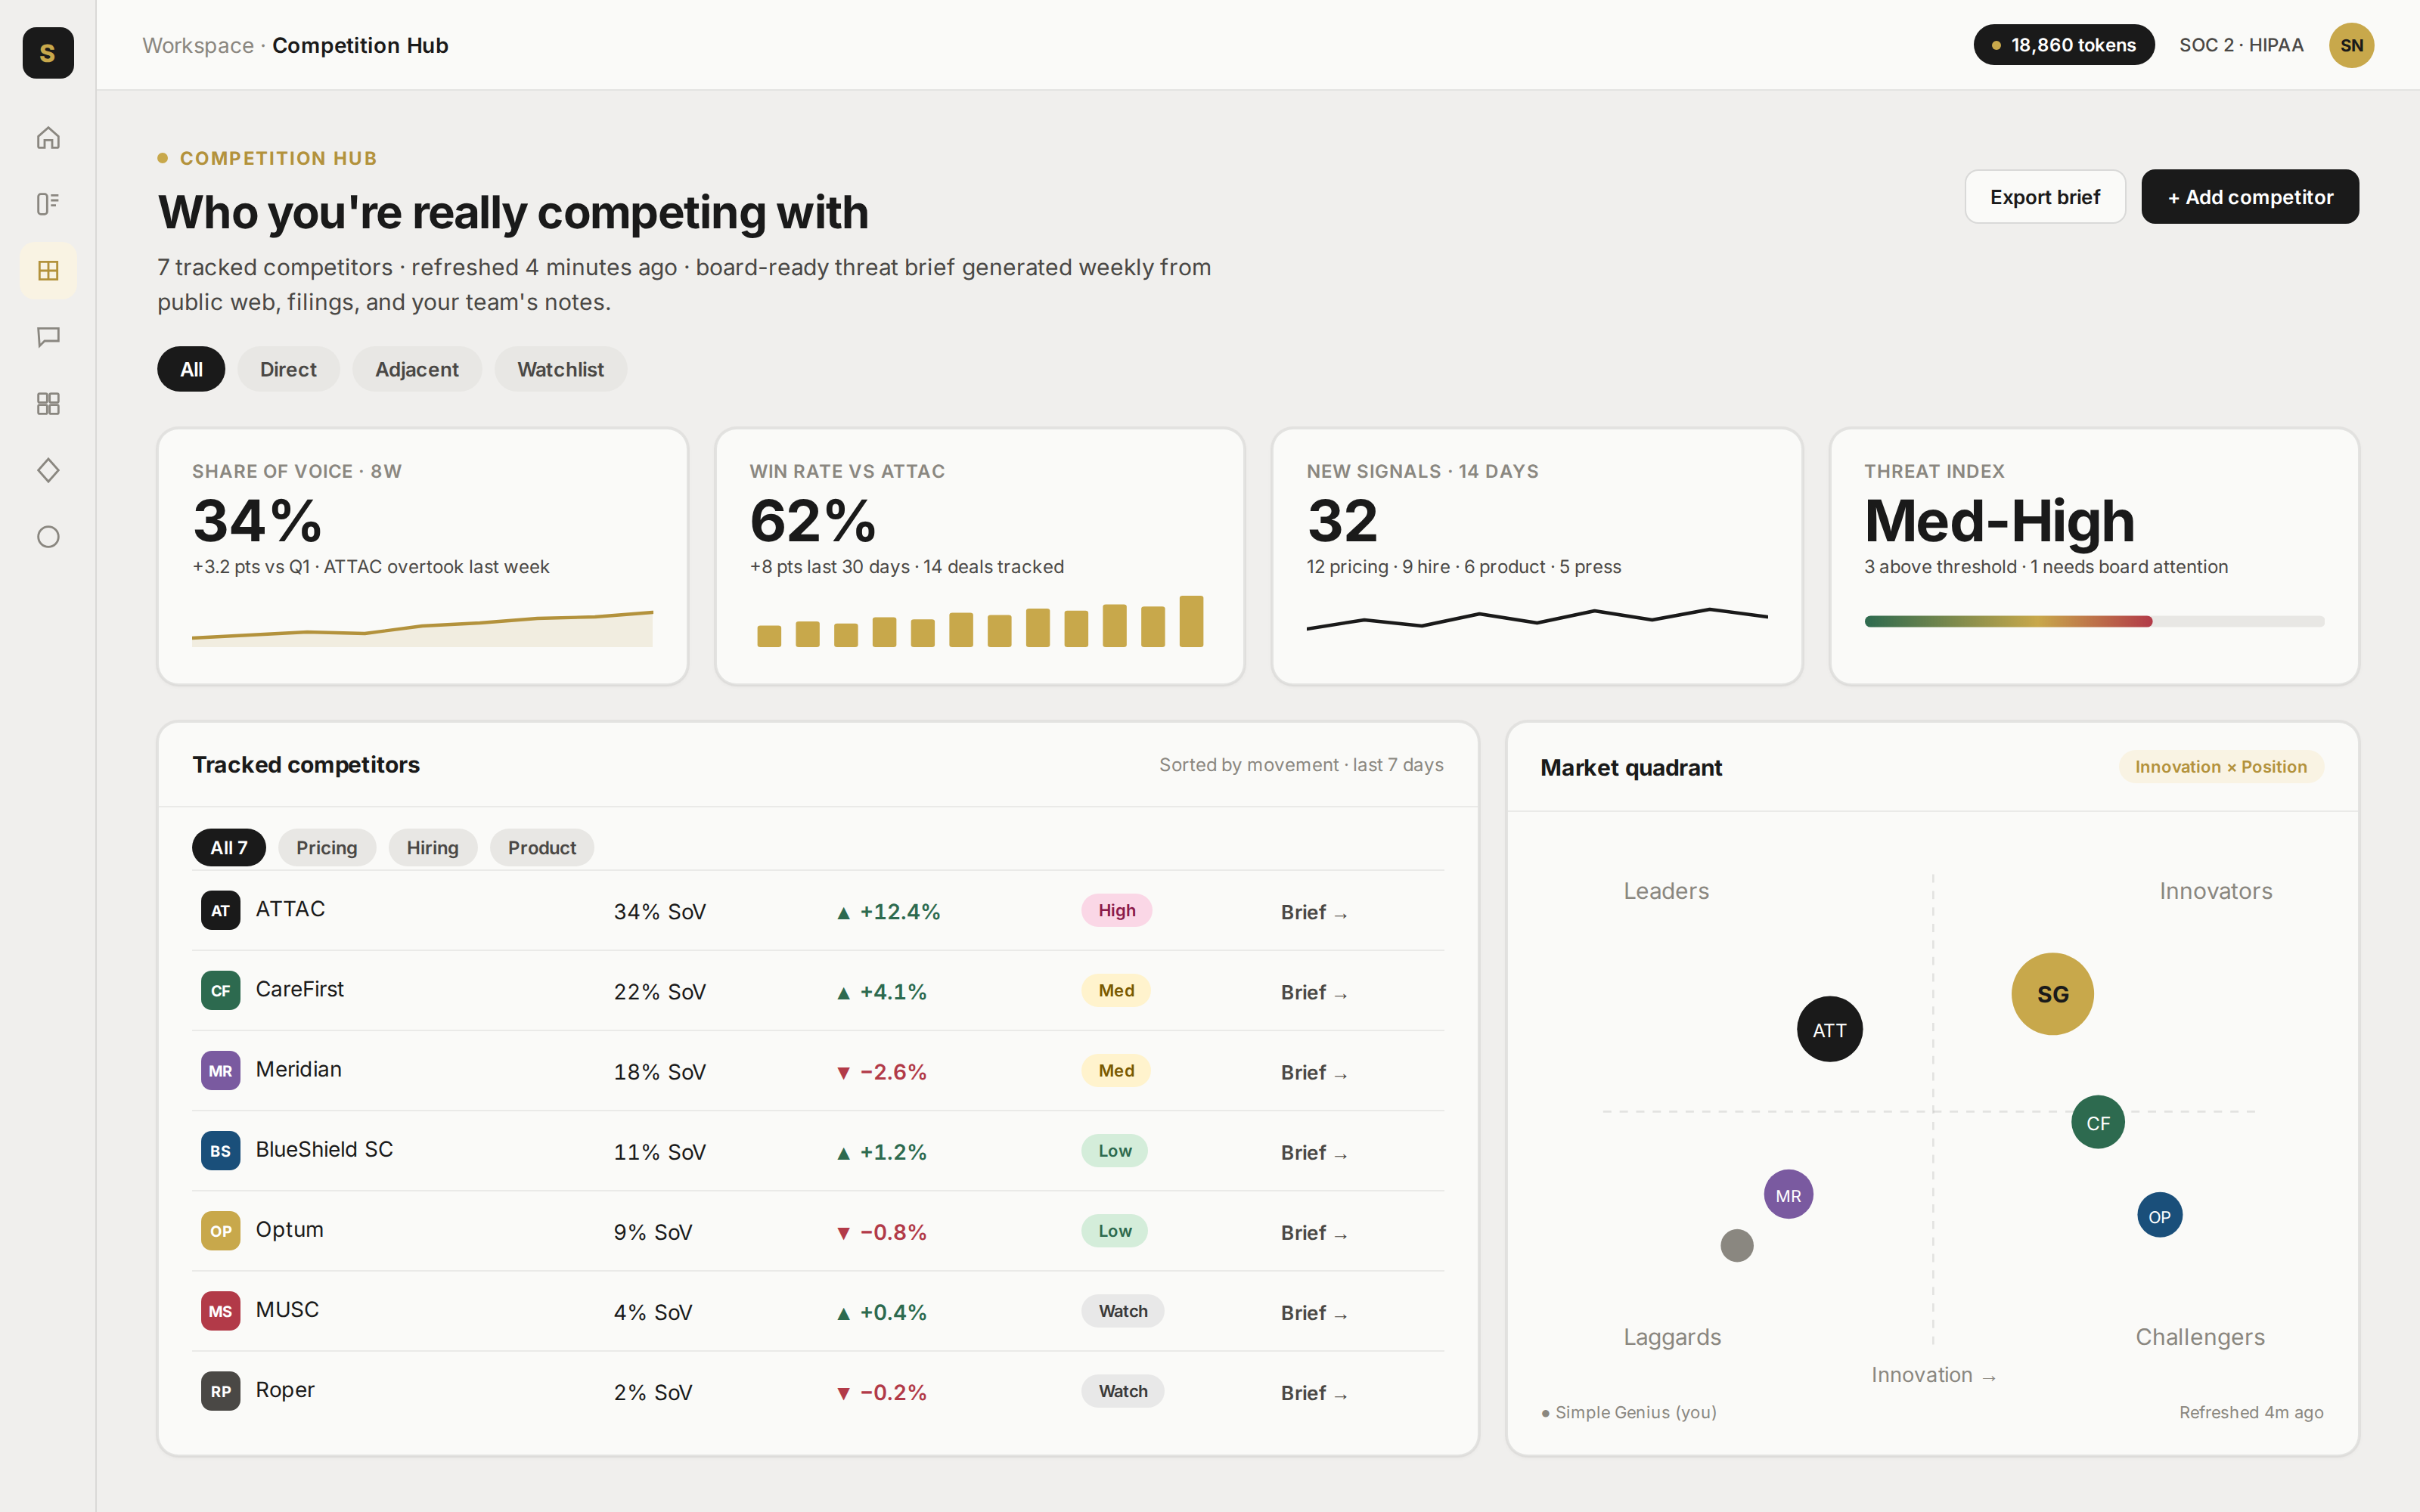Open the Brief link for Meridian

click(1314, 1072)
